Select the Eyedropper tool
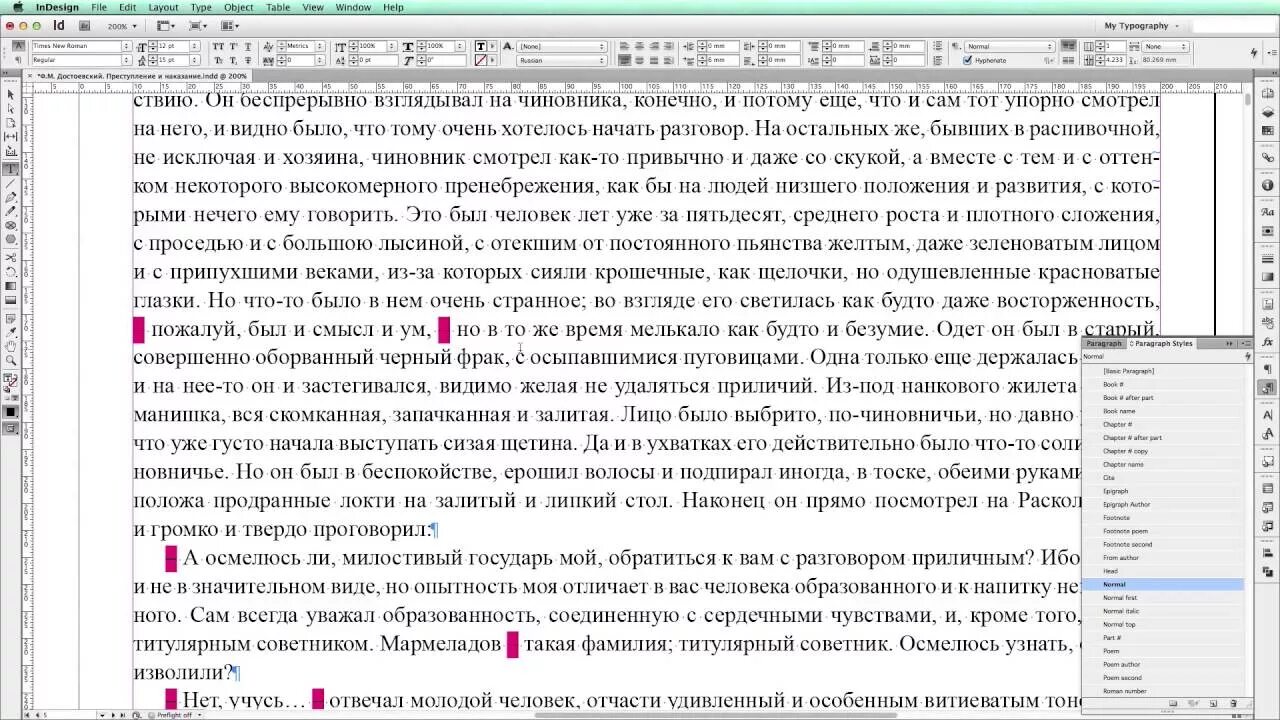Screen dimensions: 1280x720 tap(11, 332)
